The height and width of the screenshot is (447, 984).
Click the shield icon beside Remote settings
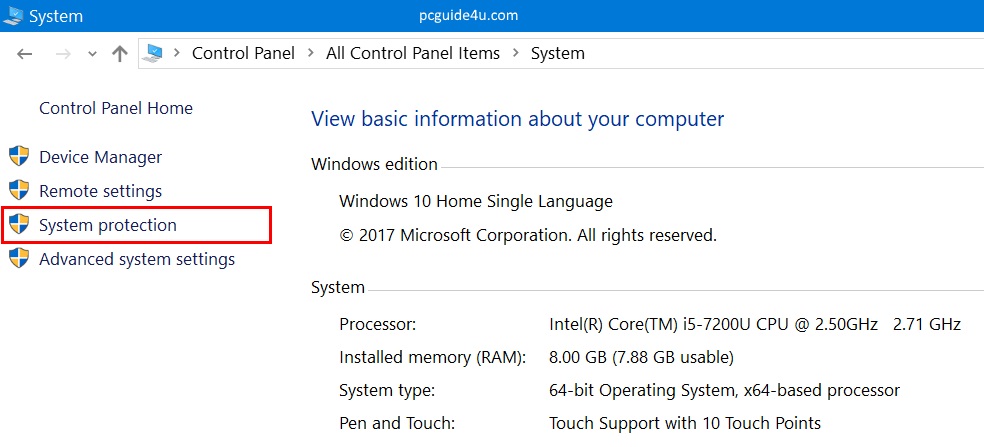[x=19, y=191]
